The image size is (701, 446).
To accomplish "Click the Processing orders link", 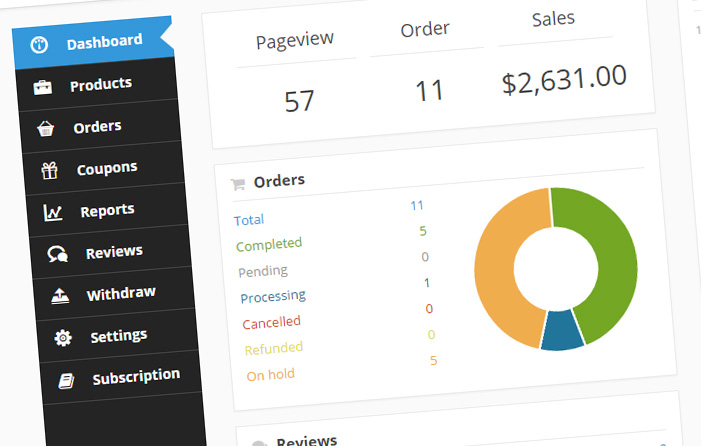I will [x=273, y=297].
